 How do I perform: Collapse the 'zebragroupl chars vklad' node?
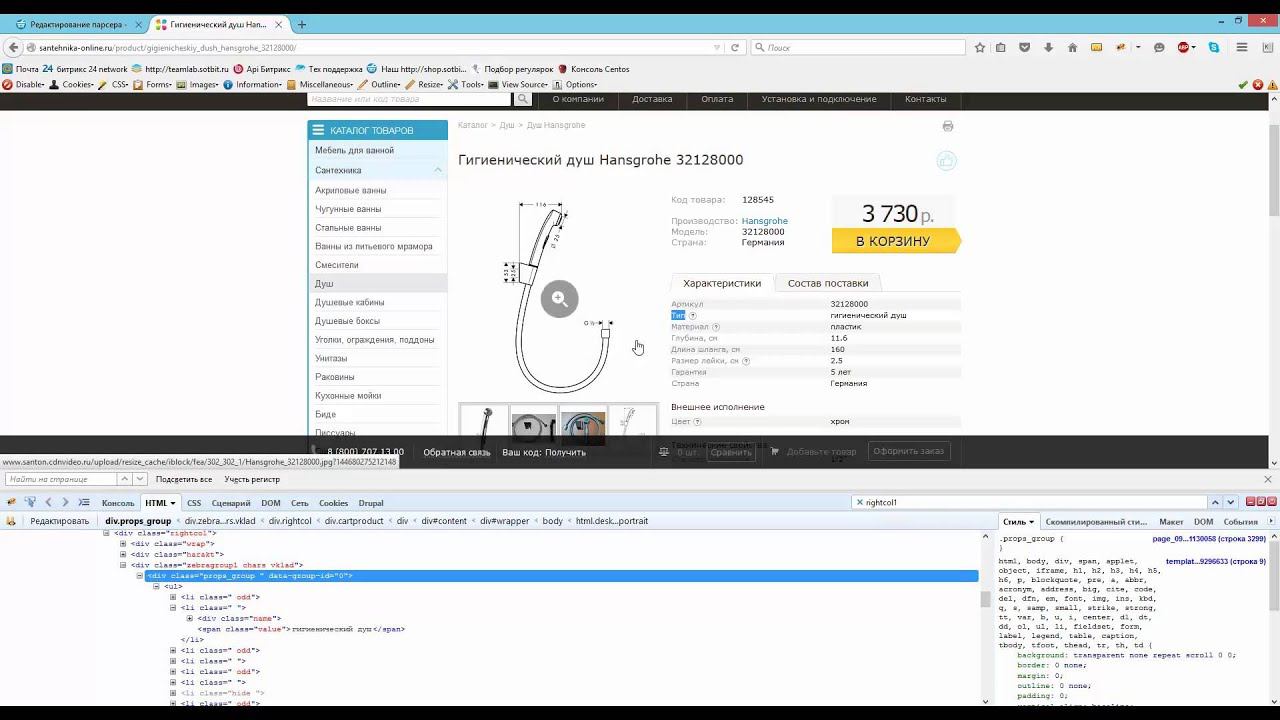pyautogui.click(x=123, y=566)
